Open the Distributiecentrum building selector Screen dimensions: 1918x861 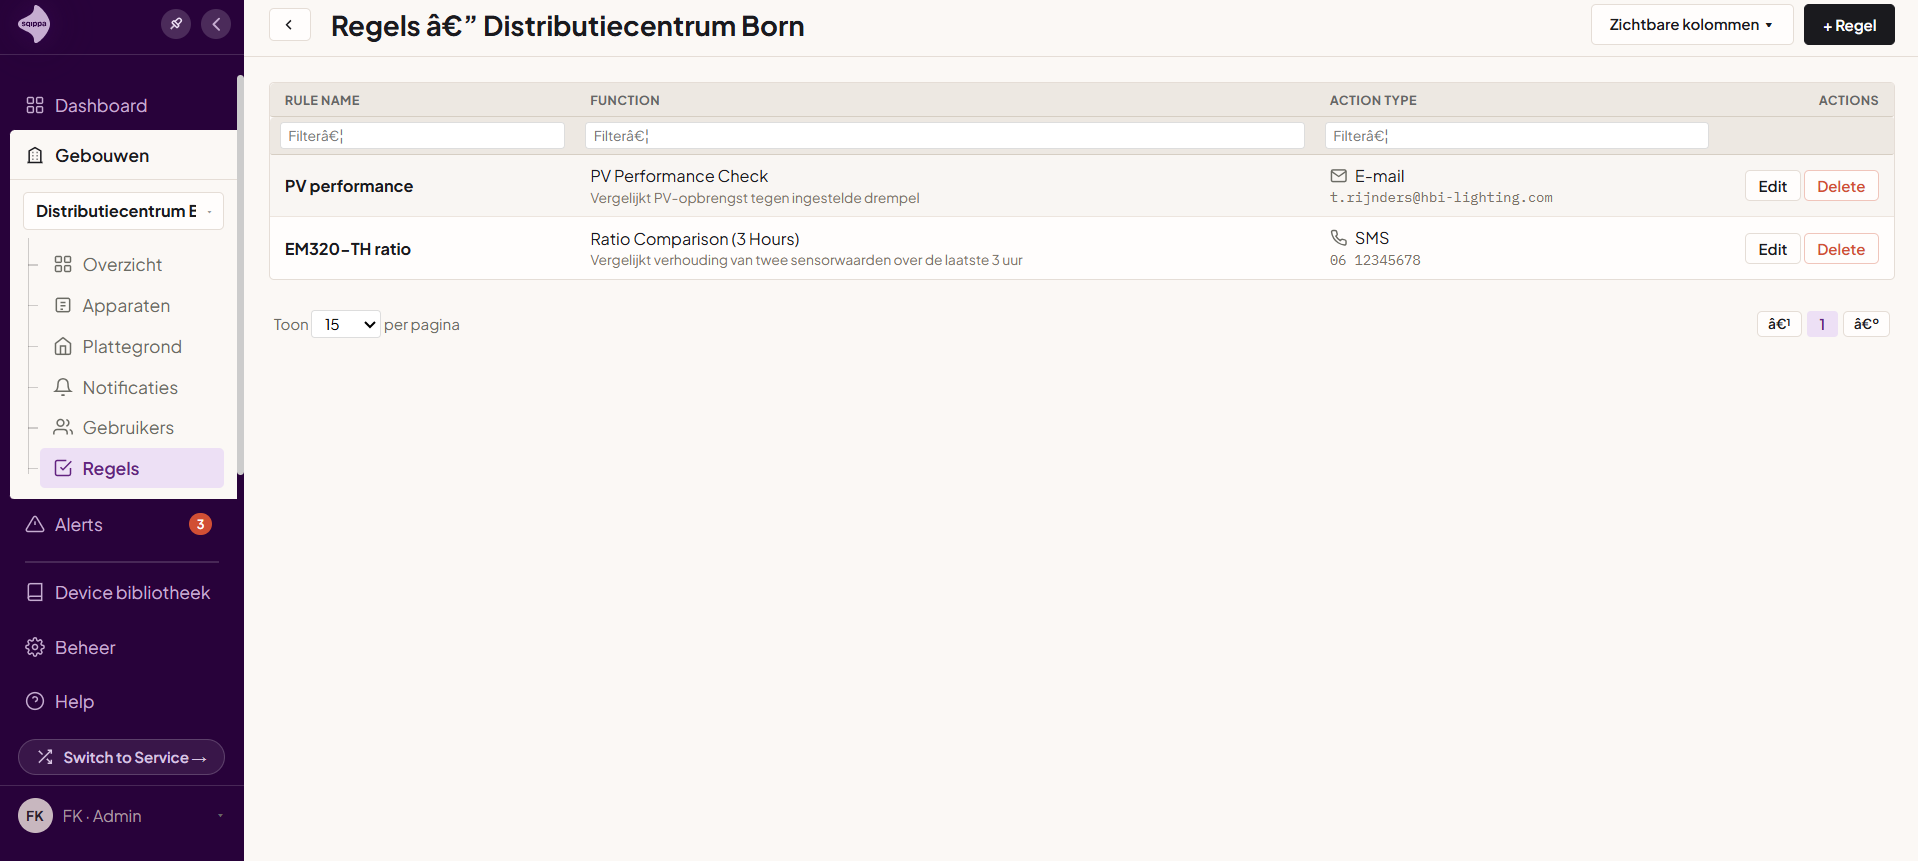point(123,211)
